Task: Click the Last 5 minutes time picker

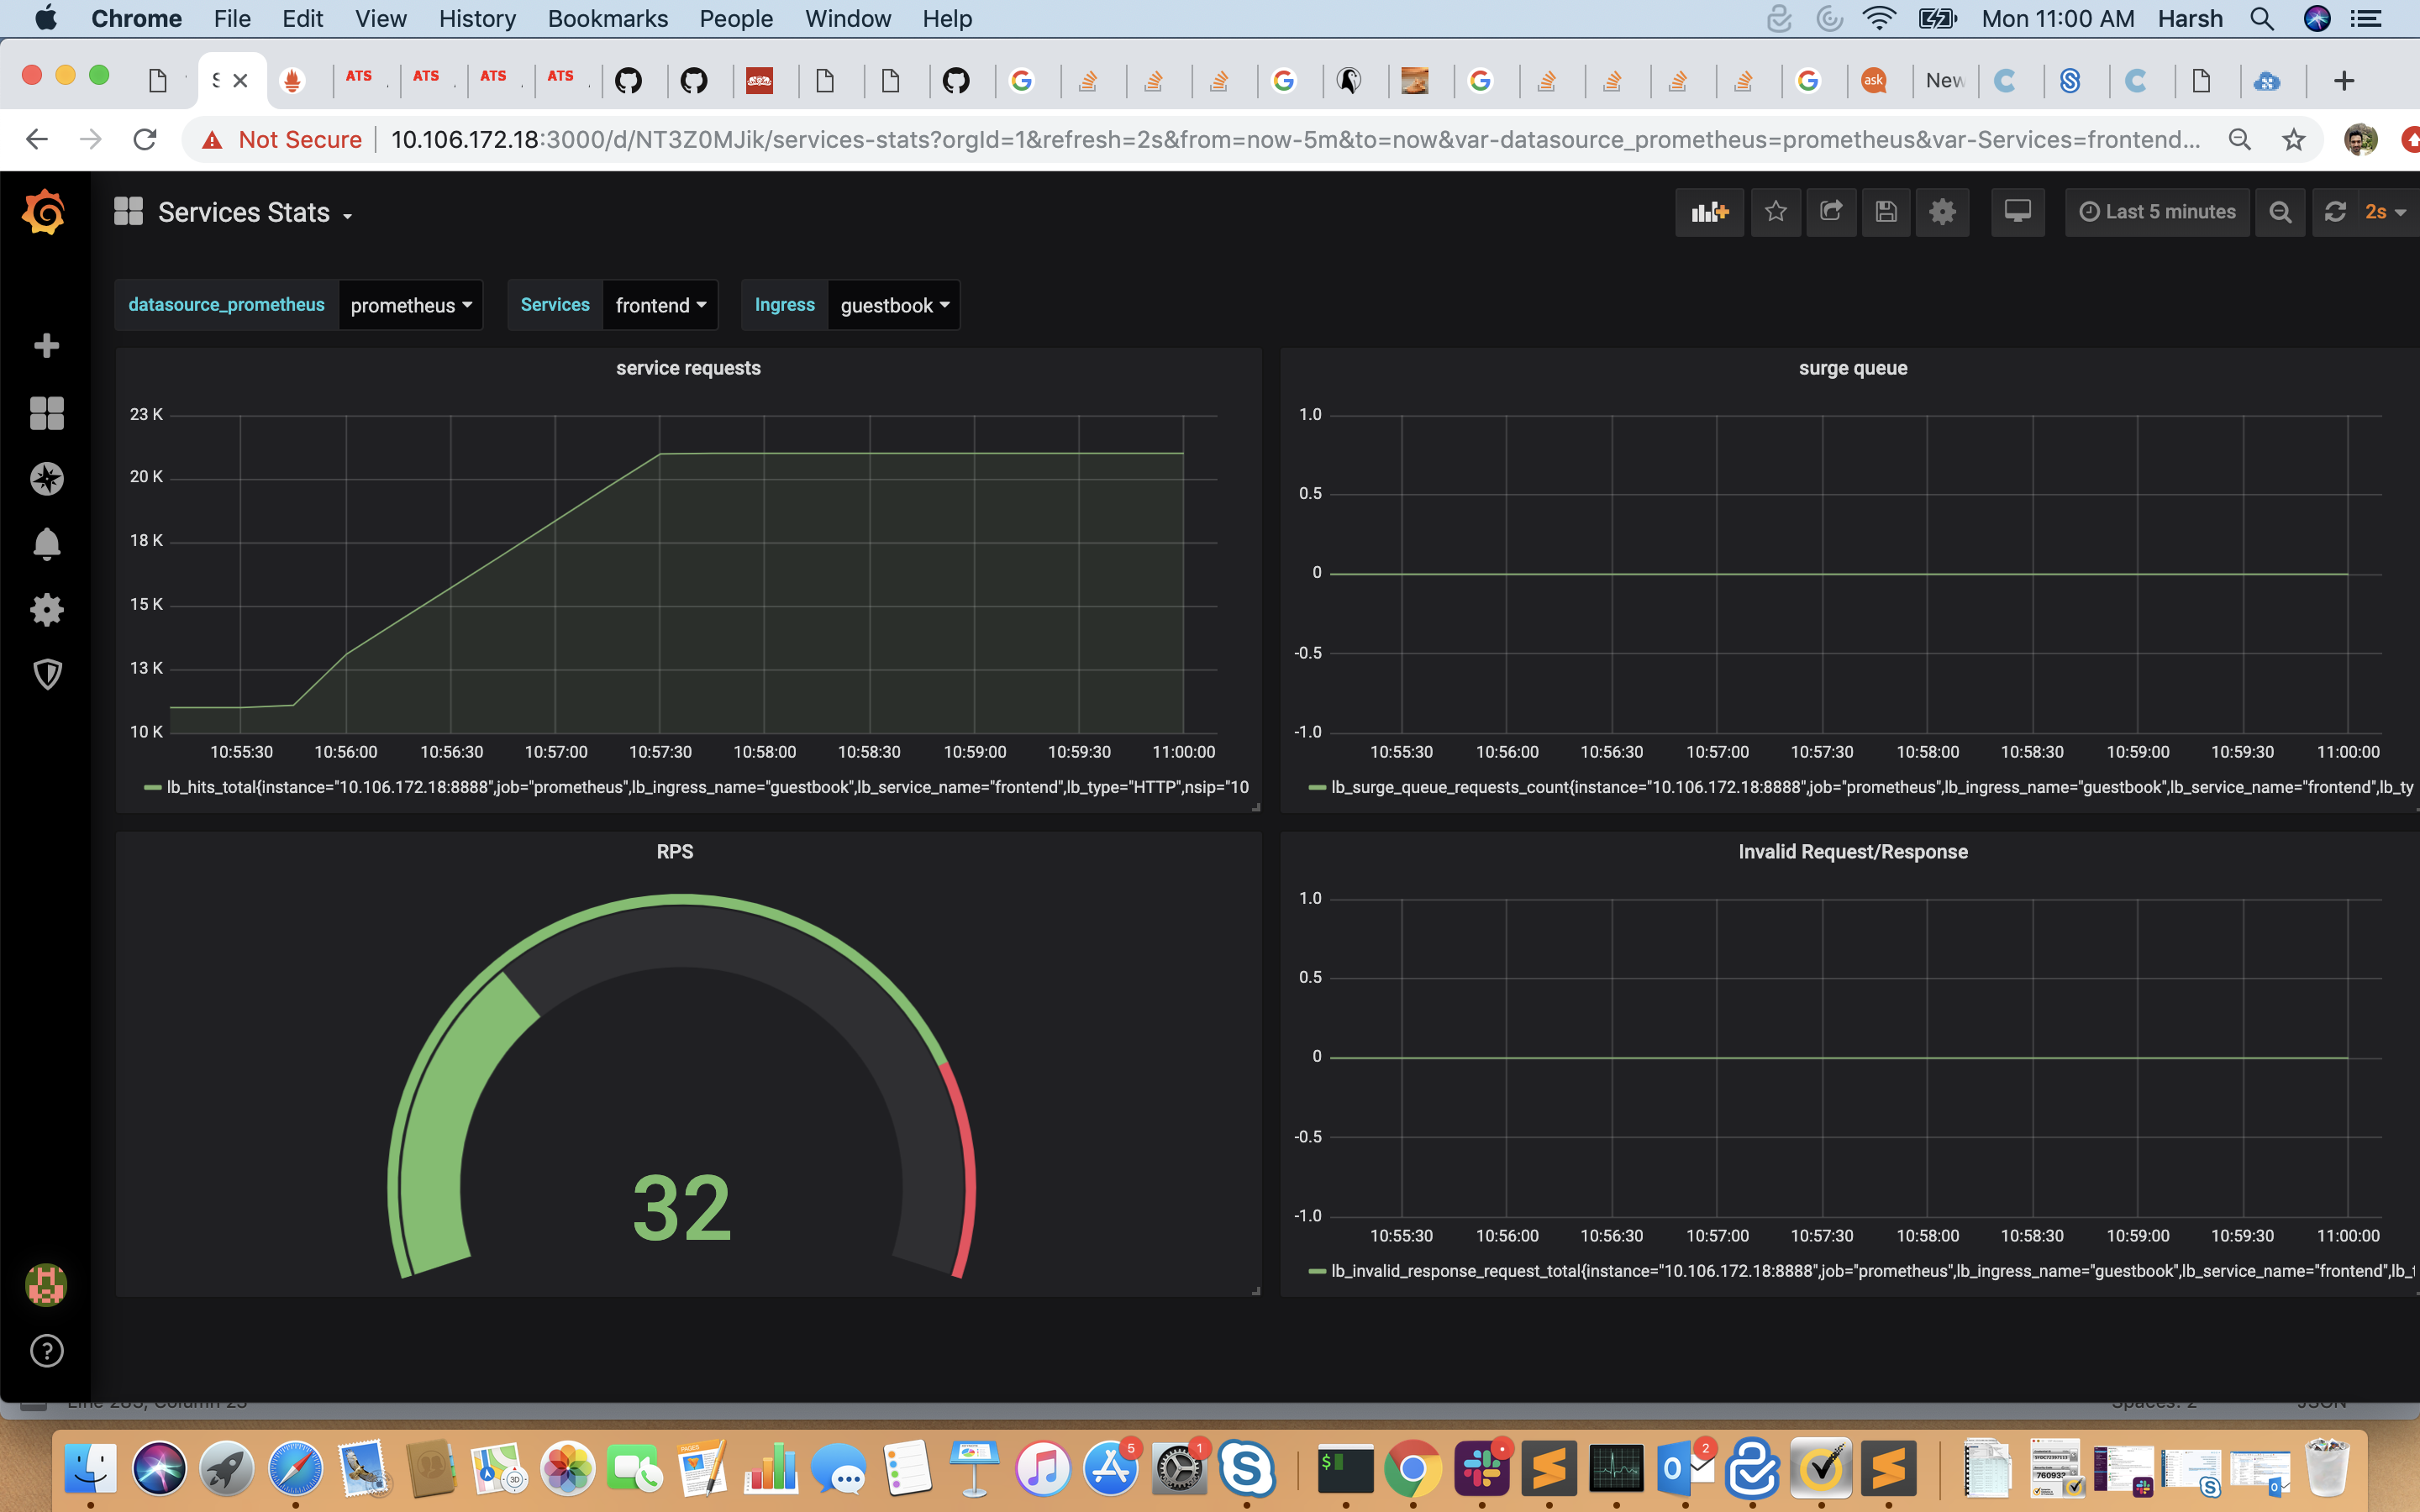Action: click(2157, 212)
